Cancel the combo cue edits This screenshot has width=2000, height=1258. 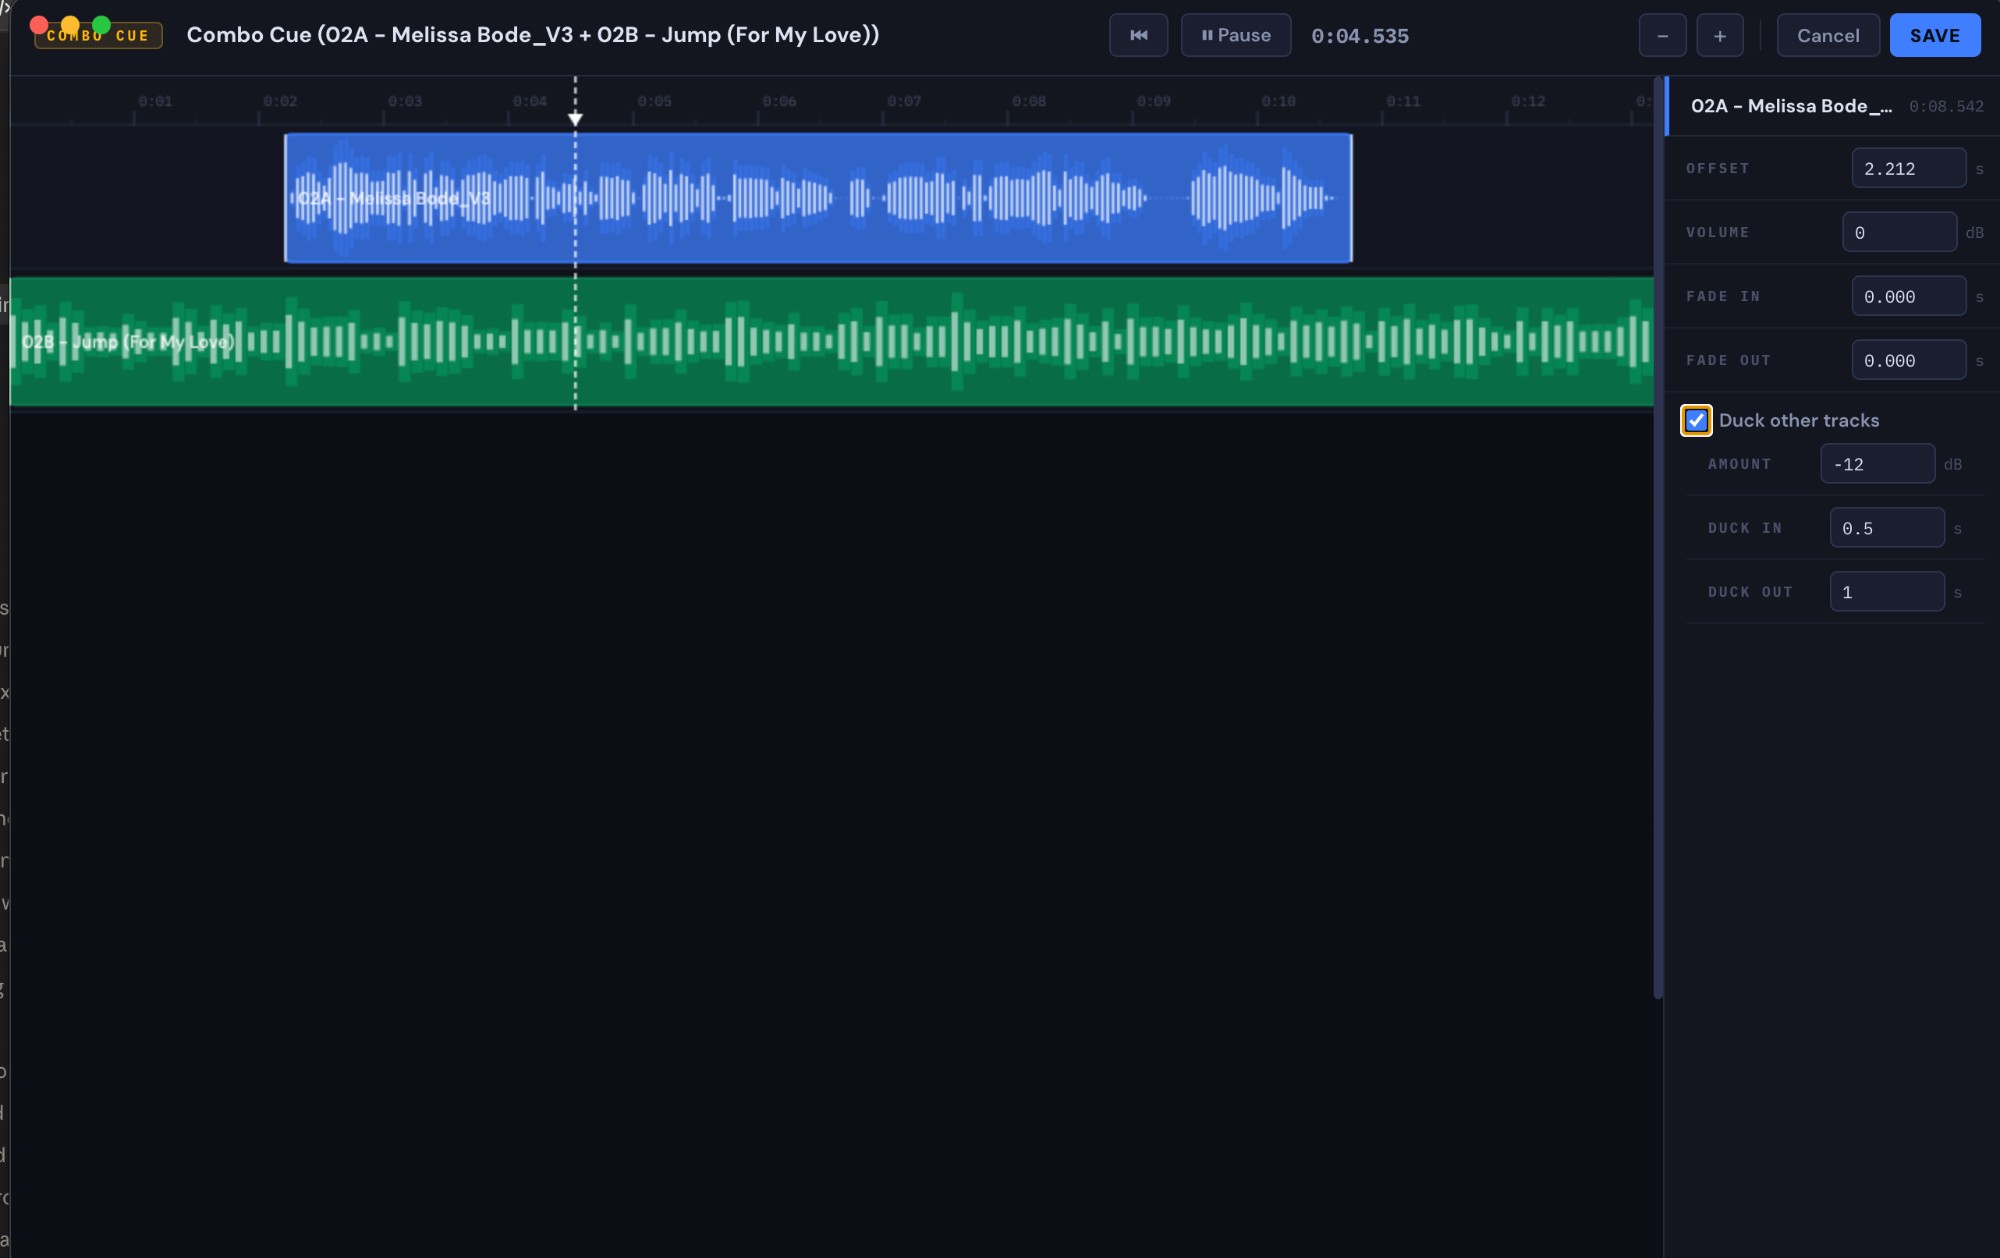(1828, 36)
